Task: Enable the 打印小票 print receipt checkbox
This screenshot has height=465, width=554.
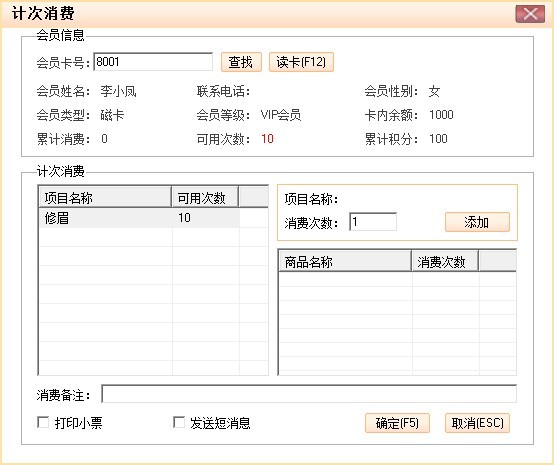Action: pos(43,422)
